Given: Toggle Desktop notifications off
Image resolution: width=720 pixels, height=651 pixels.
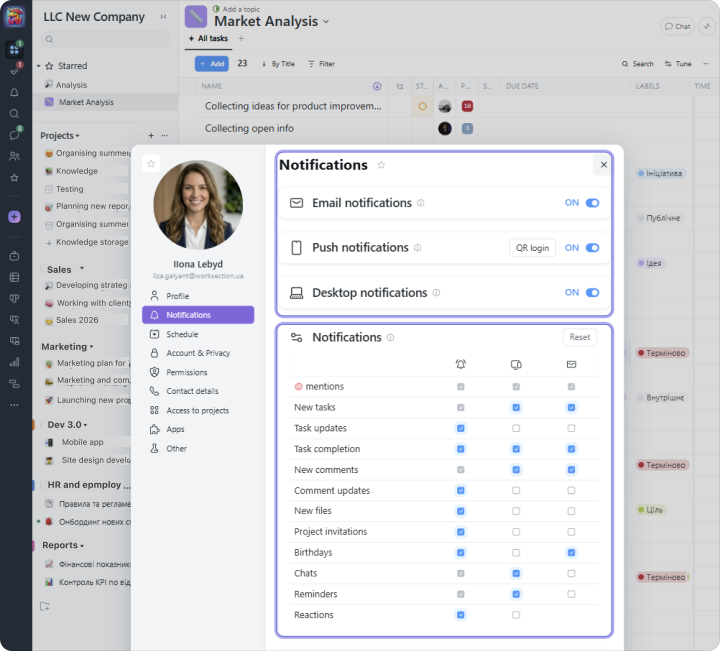Looking at the screenshot, I should tap(592, 293).
